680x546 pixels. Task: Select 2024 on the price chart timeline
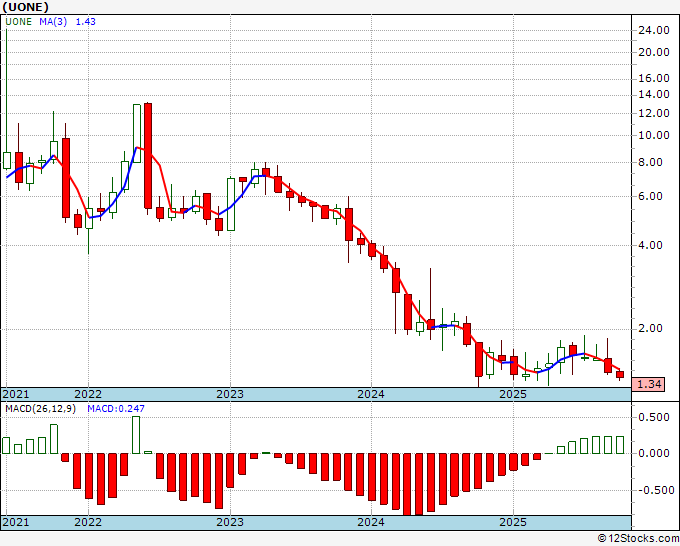372,394
